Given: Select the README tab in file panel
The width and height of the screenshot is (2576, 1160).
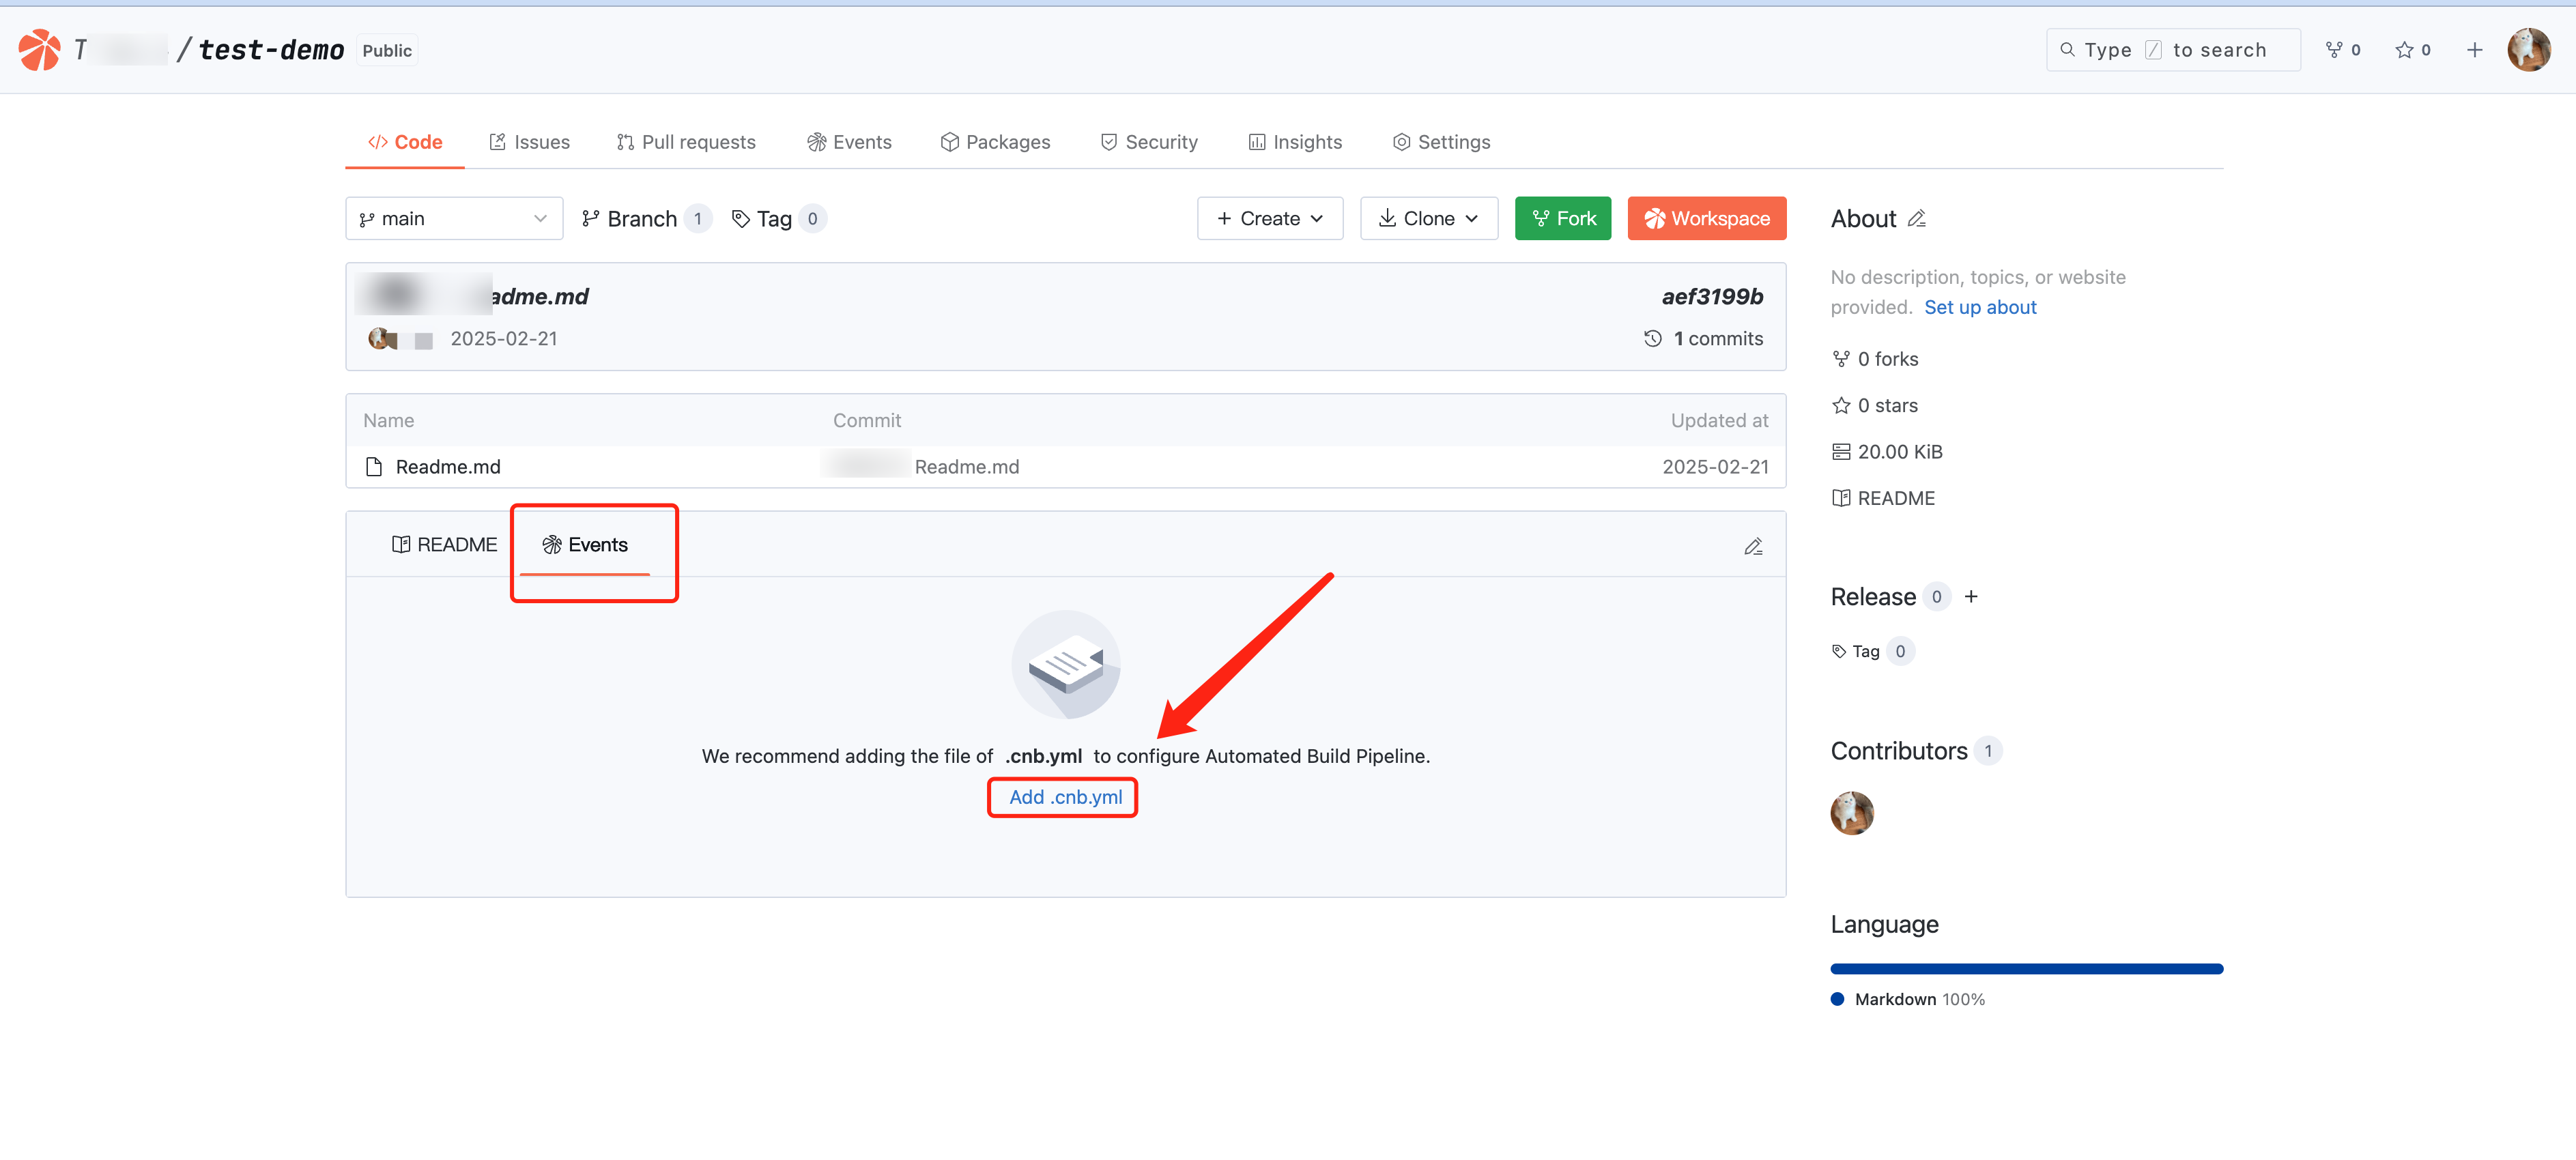Looking at the screenshot, I should [444, 545].
